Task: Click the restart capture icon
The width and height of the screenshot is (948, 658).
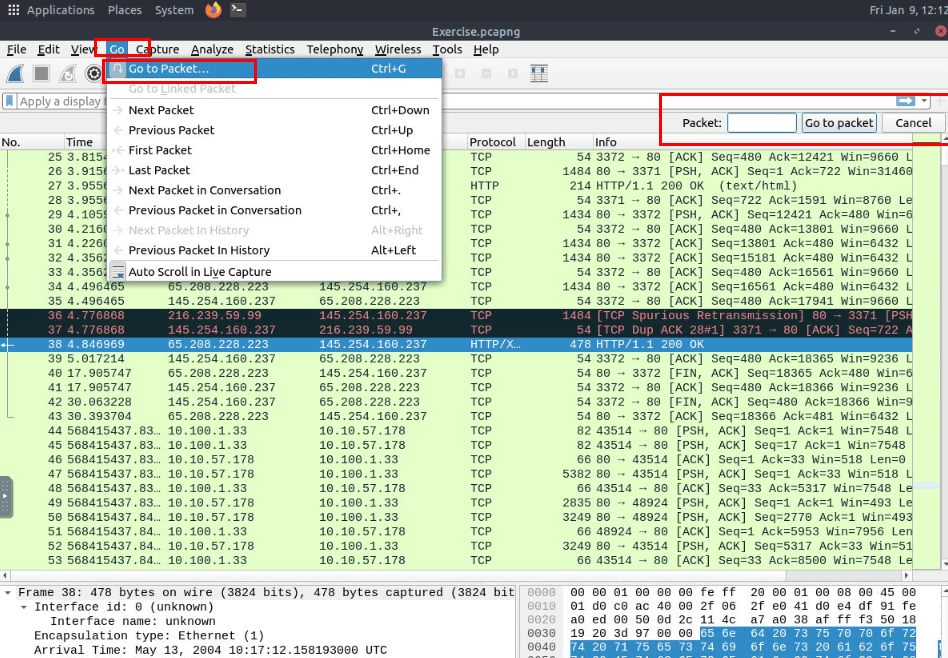Action: pyautogui.click(x=68, y=73)
